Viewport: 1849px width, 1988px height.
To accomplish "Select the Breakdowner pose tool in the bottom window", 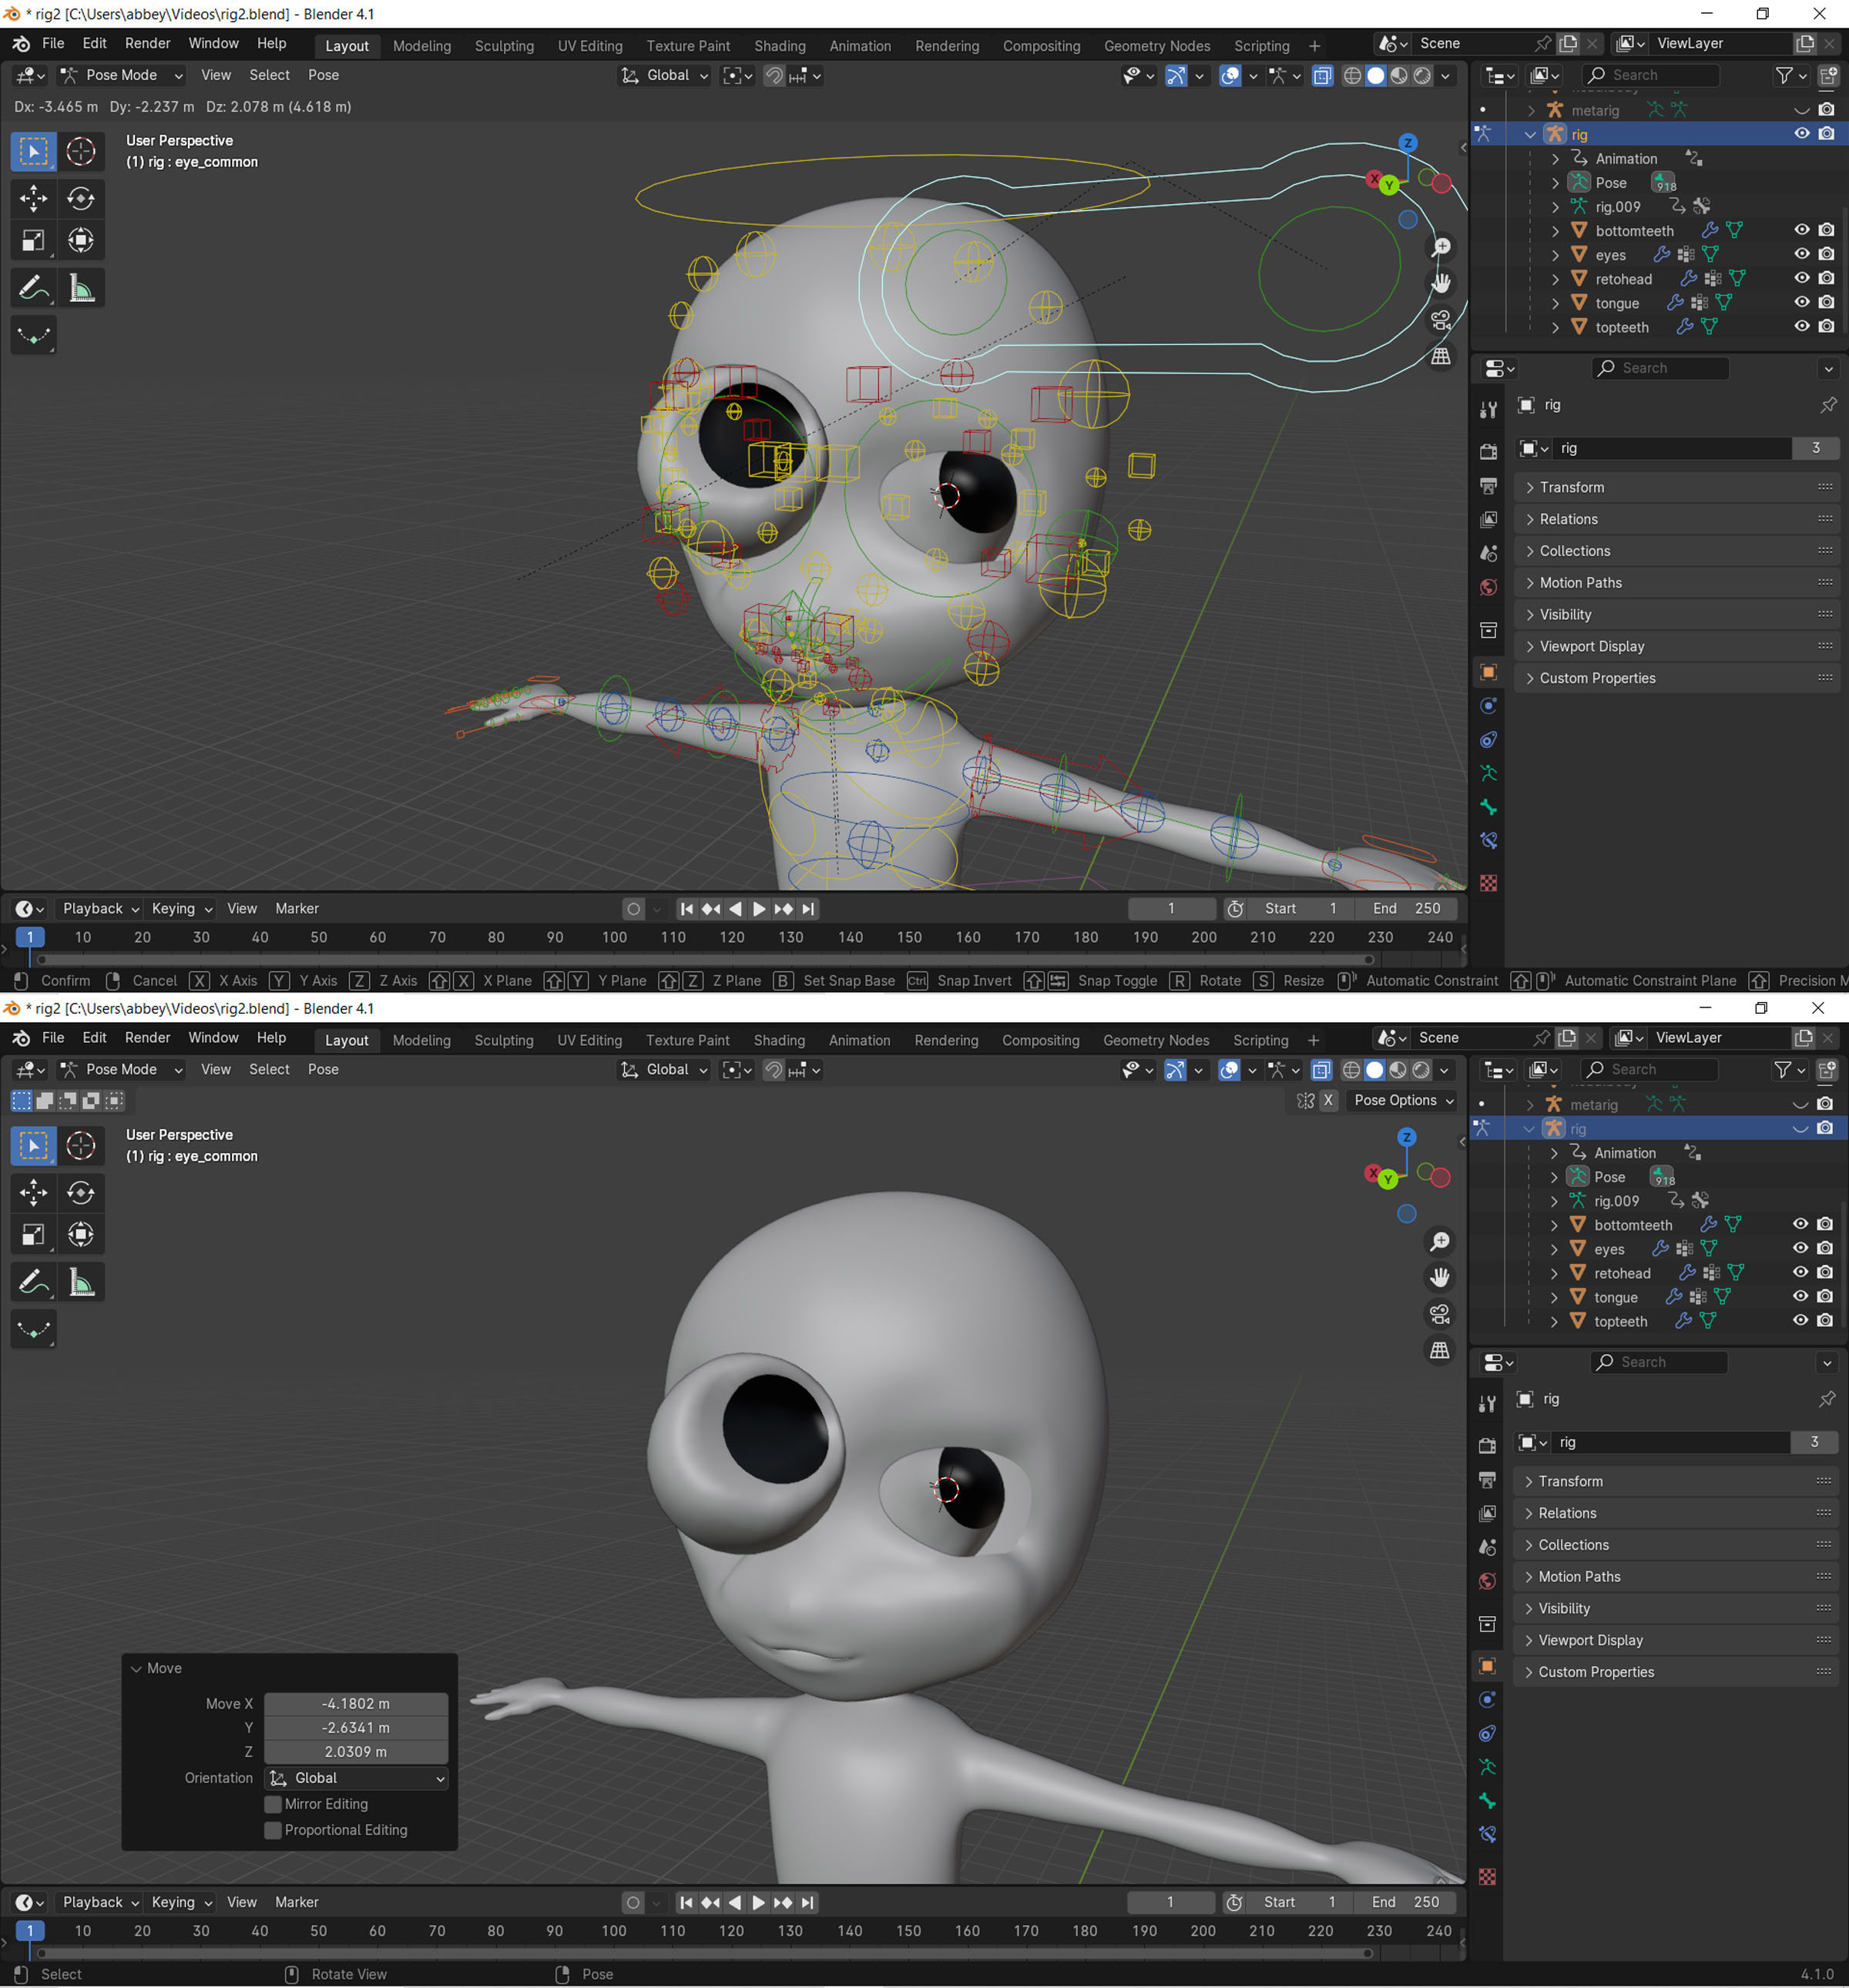I will pyautogui.click(x=33, y=1330).
